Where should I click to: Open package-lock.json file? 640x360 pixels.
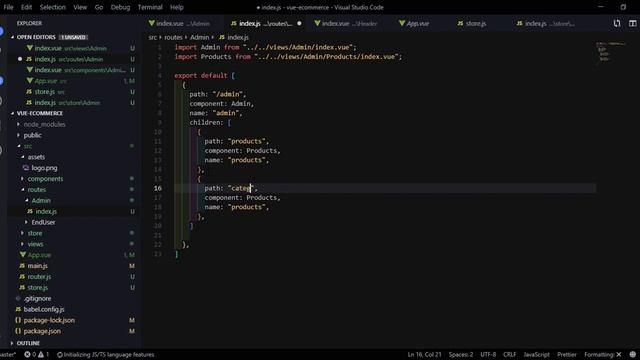(x=49, y=320)
